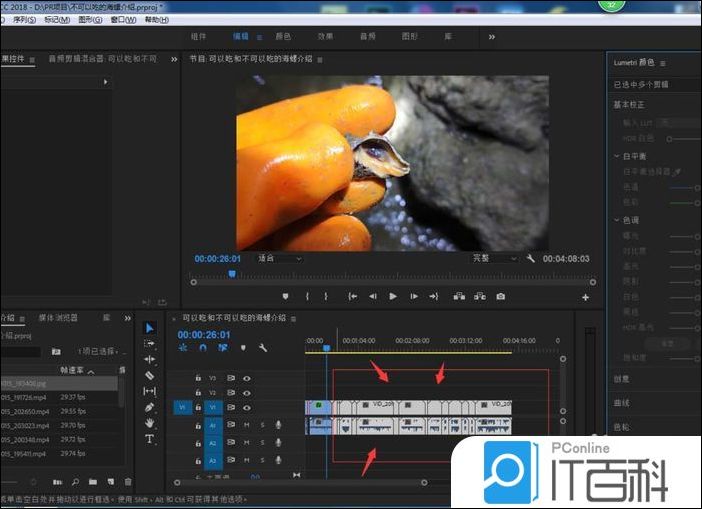Open the 媒体浏览器 panel tab
The height and width of the screenshot is (509, 702).
58,317
